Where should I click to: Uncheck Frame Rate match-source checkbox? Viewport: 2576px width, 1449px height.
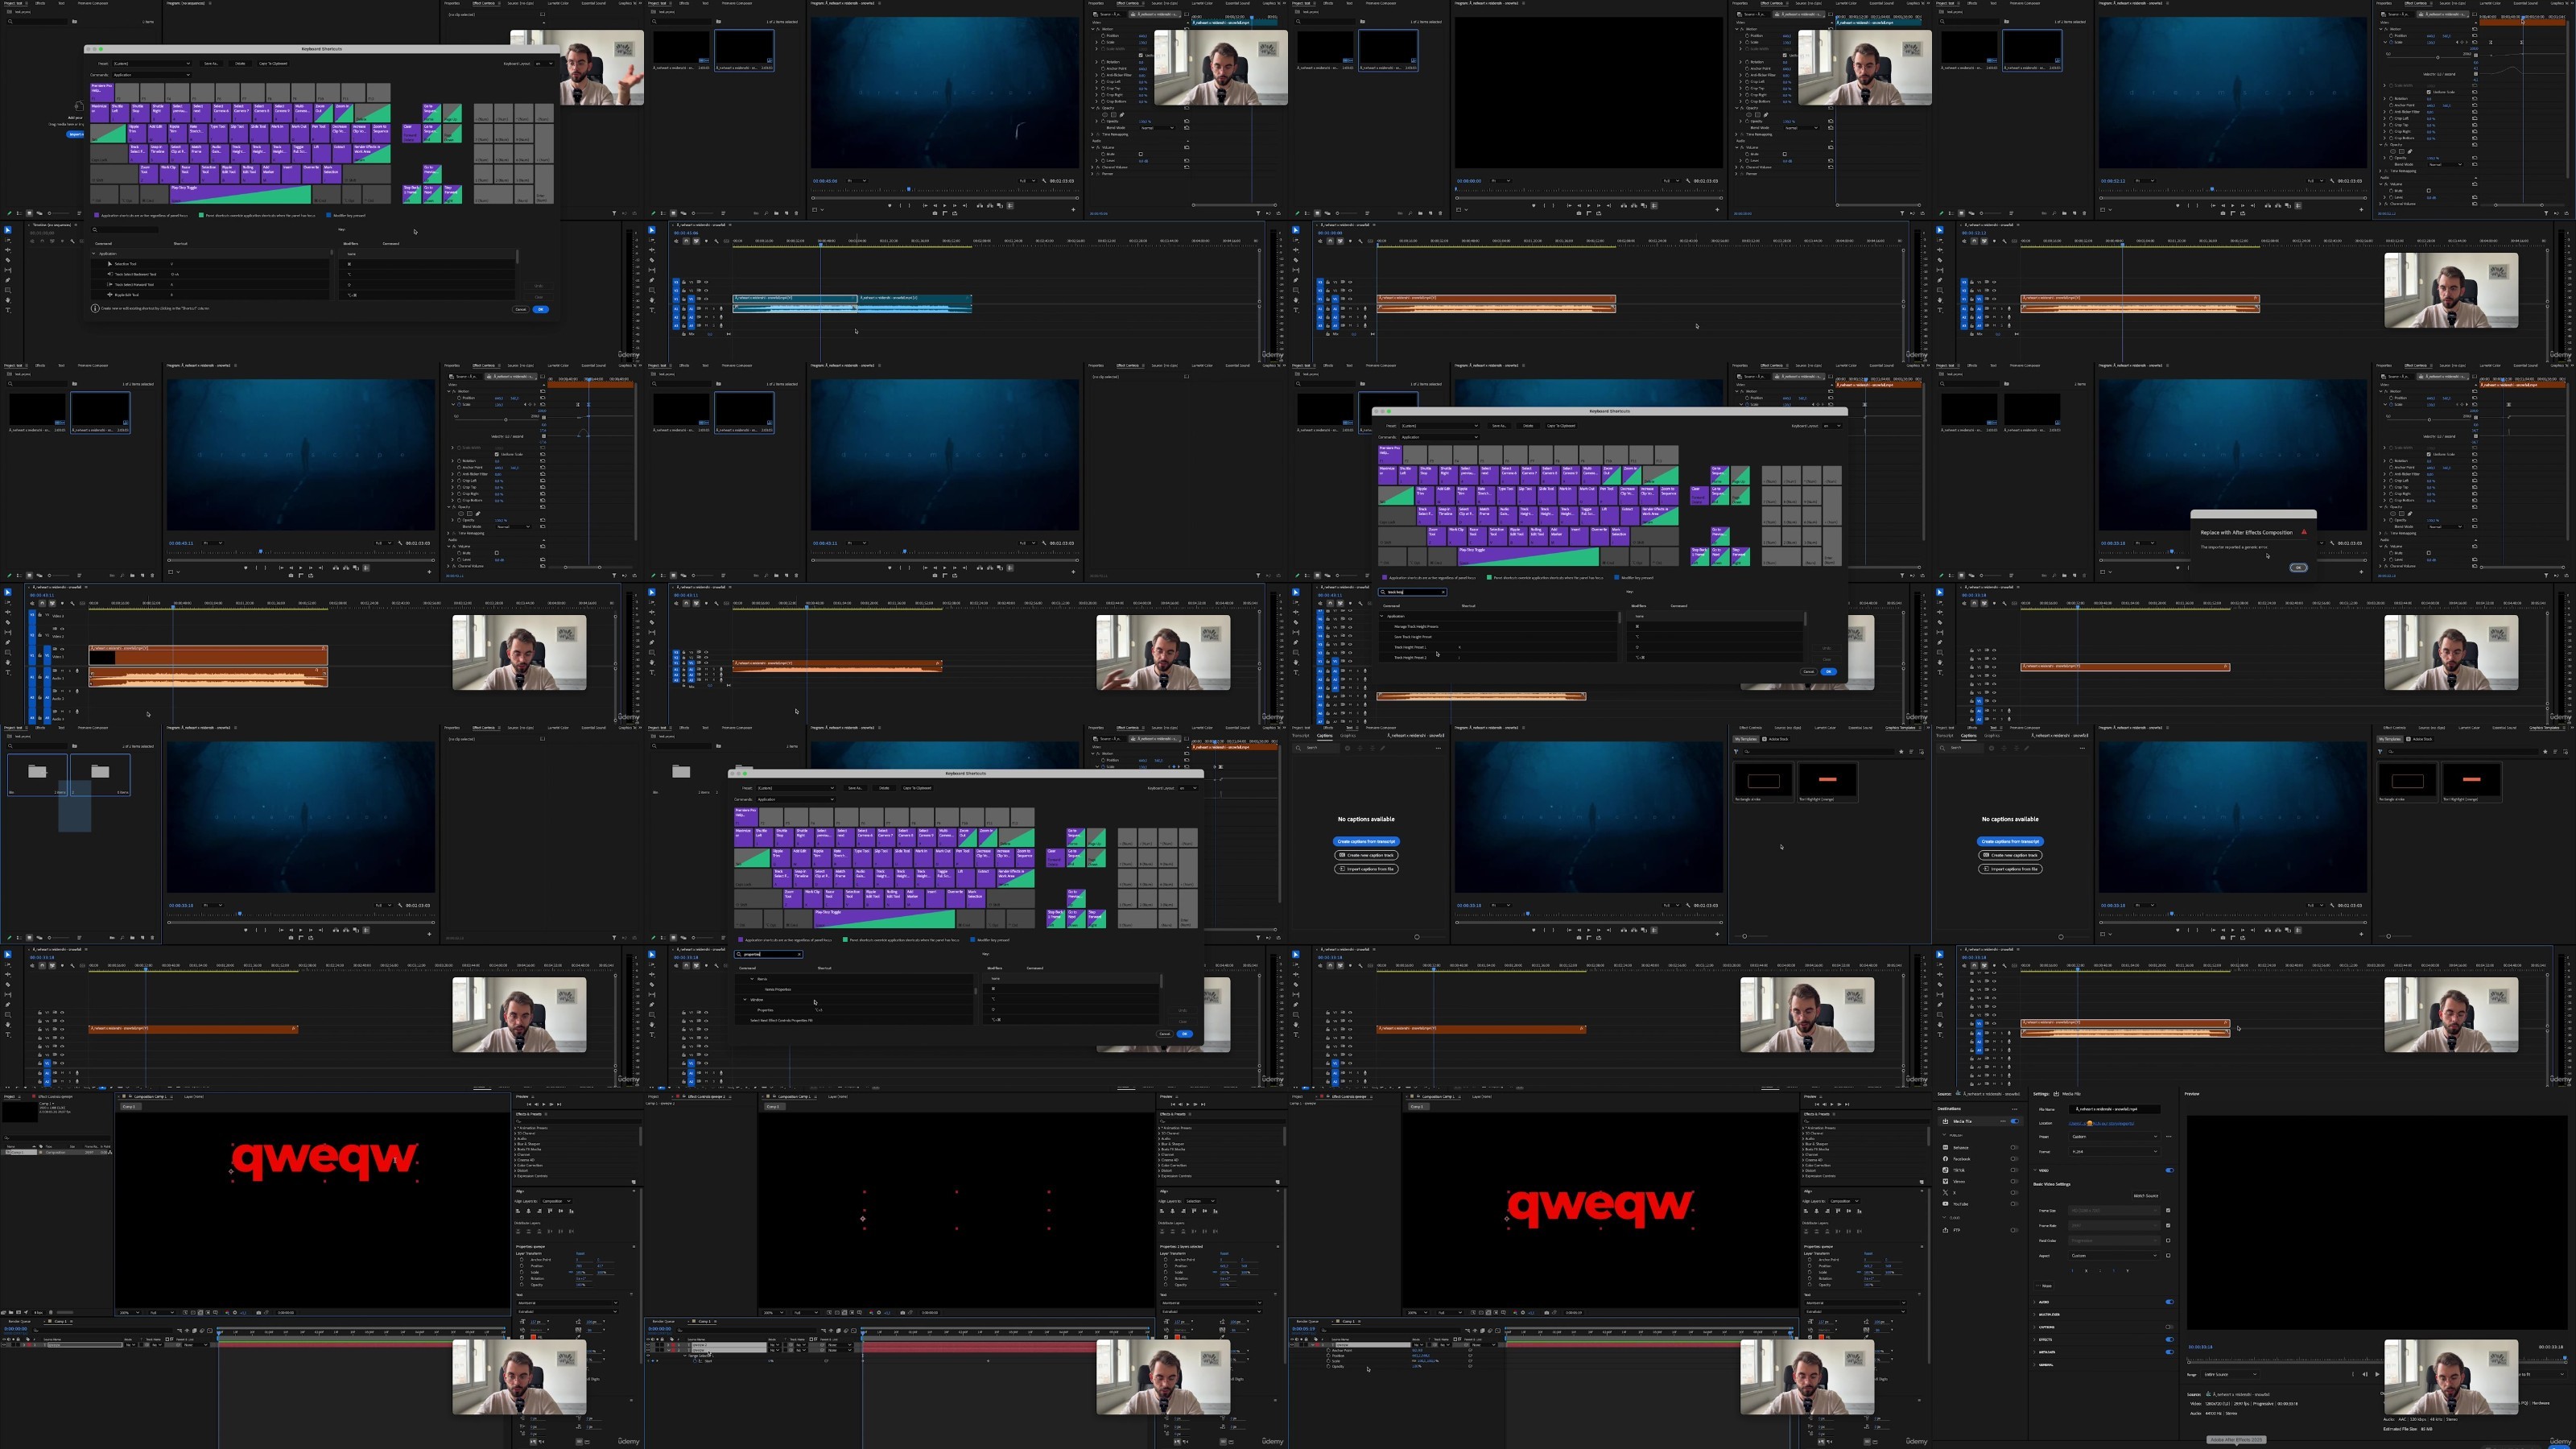2168,1226
